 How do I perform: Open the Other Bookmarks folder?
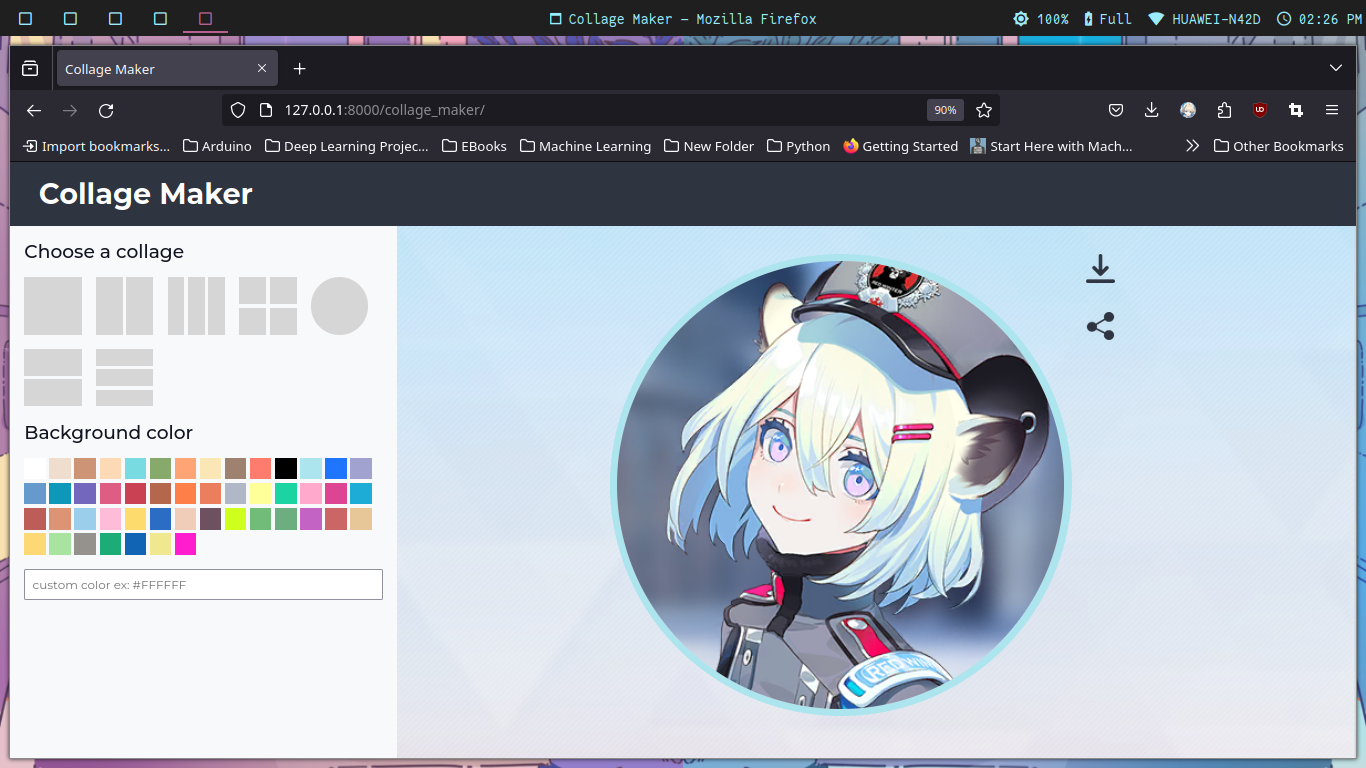(x=1278, y=146)
